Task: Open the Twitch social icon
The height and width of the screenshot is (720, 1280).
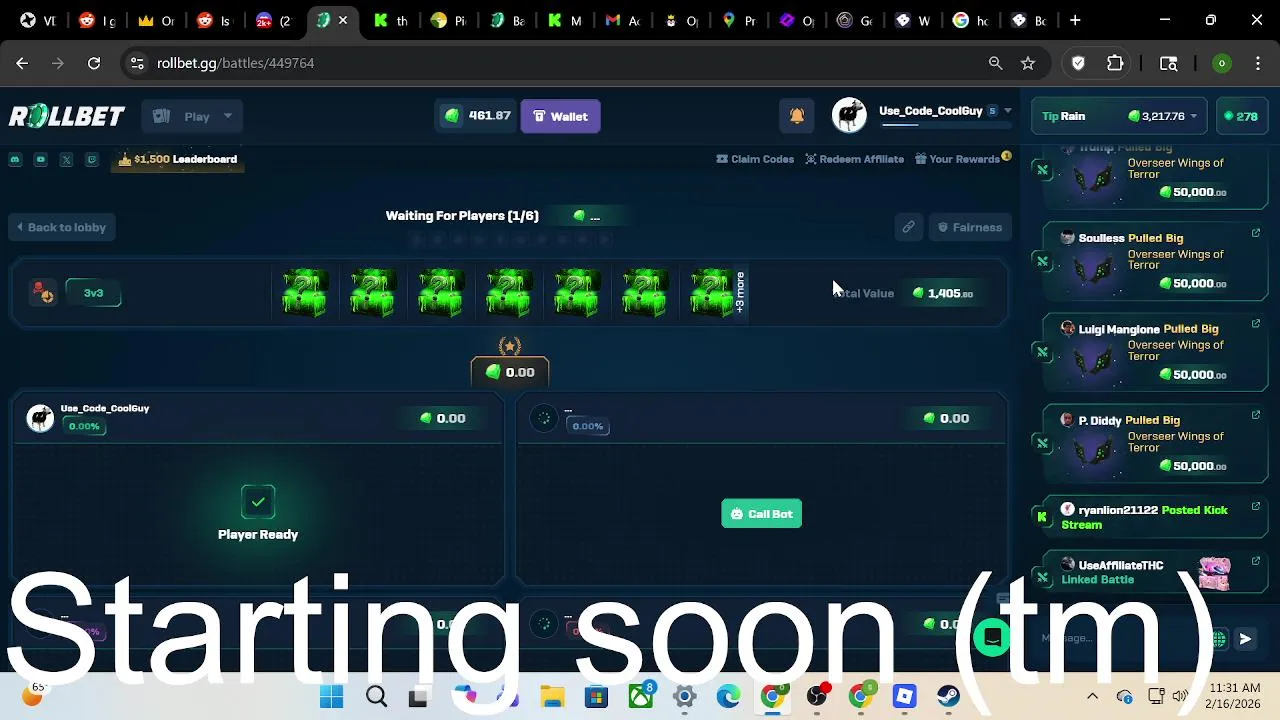Action: click(x=92, y=159)
